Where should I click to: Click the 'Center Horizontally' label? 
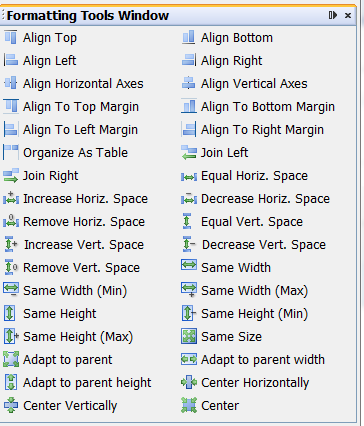click(255, 383)
